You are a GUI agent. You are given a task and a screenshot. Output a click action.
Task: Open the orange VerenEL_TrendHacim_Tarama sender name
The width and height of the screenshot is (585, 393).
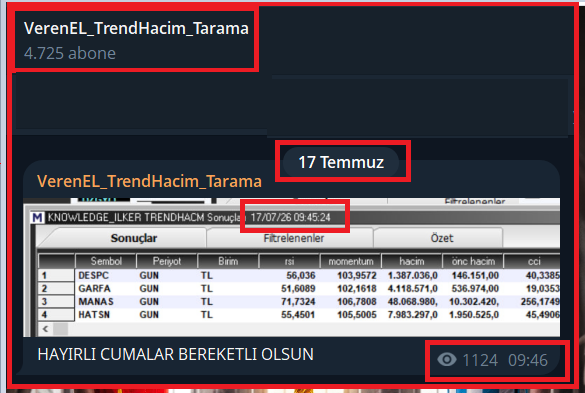pos(149,181)
